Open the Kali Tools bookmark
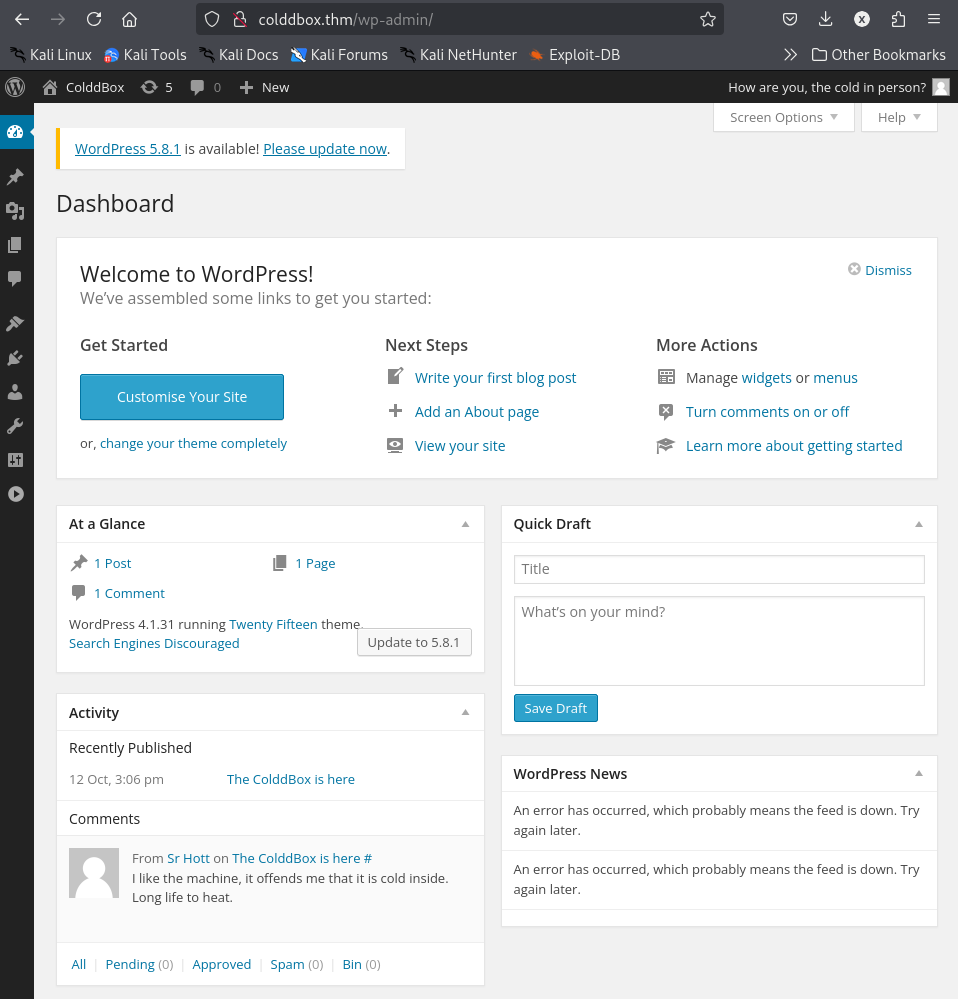Image resolution: width=958 pixels, height=999 pixels. (145, 55)
